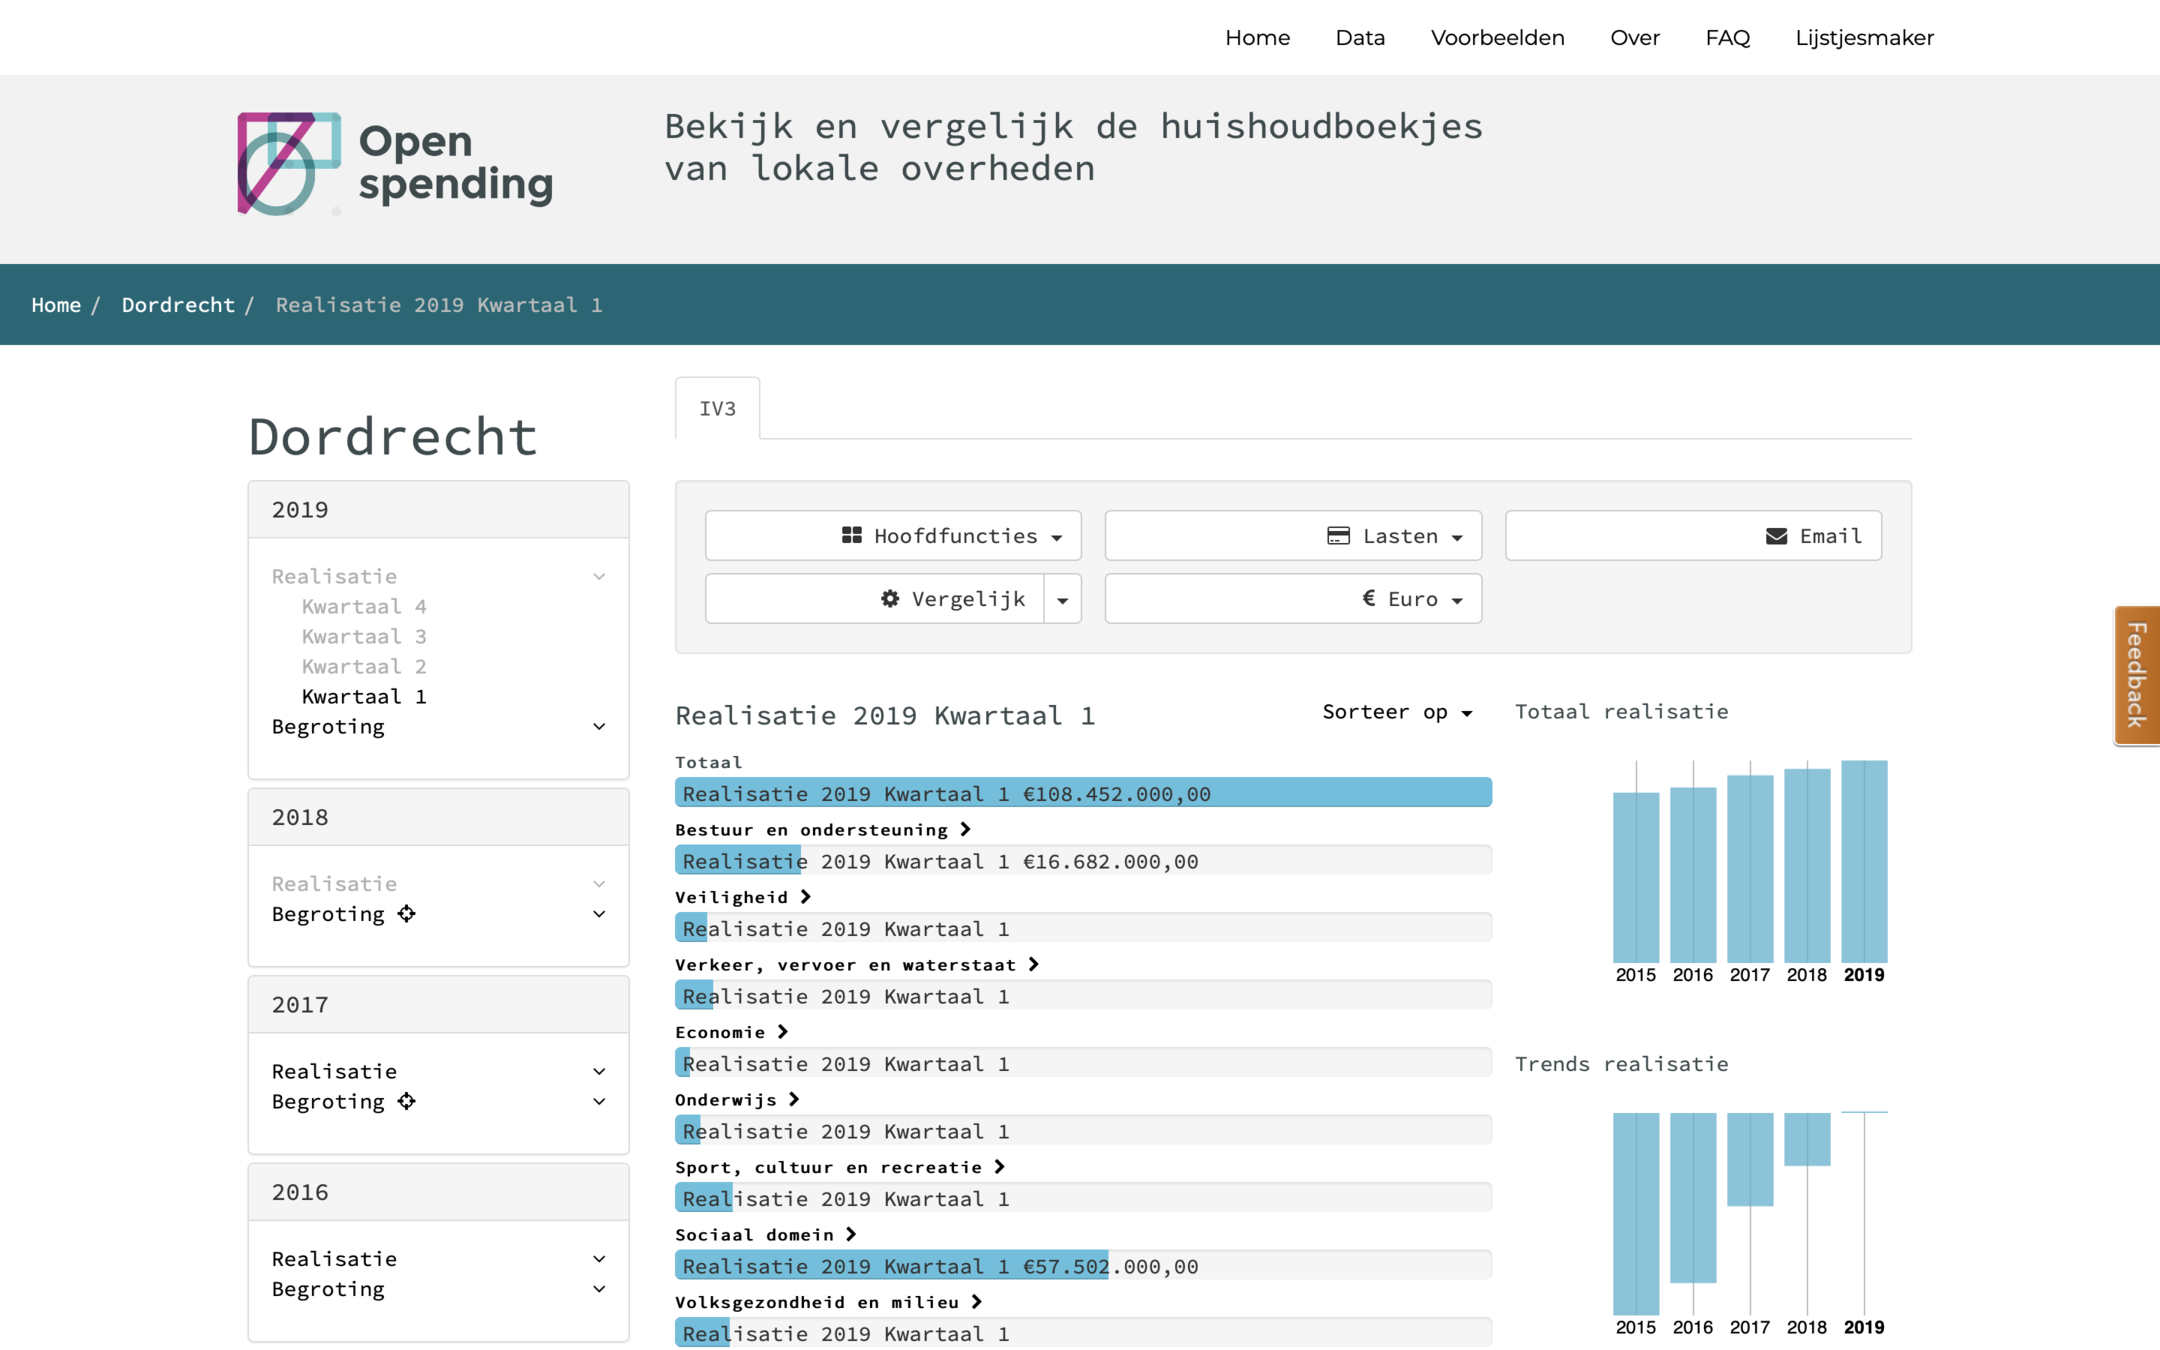Click the crosshair icon beside 2018 Begroting

(x=406, y=913)
